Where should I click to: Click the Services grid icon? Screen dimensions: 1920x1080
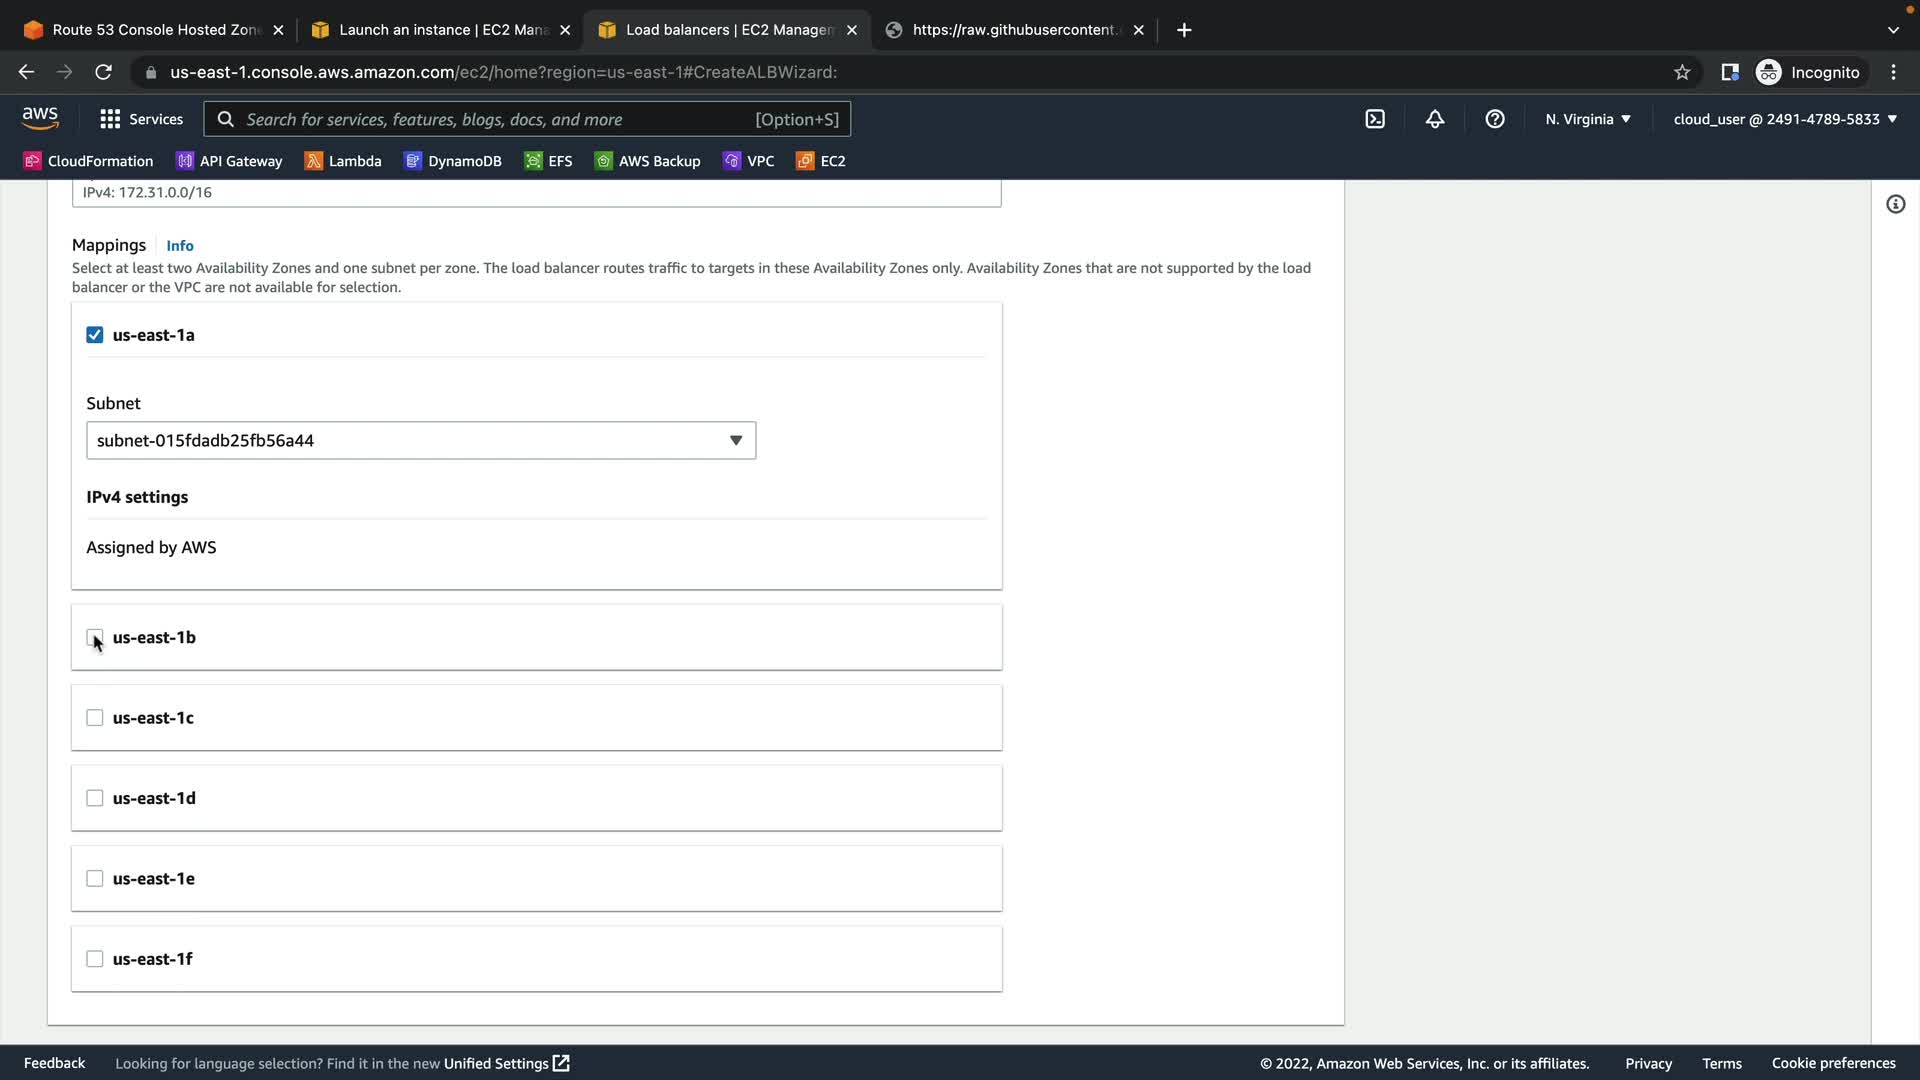coord(110,119)
